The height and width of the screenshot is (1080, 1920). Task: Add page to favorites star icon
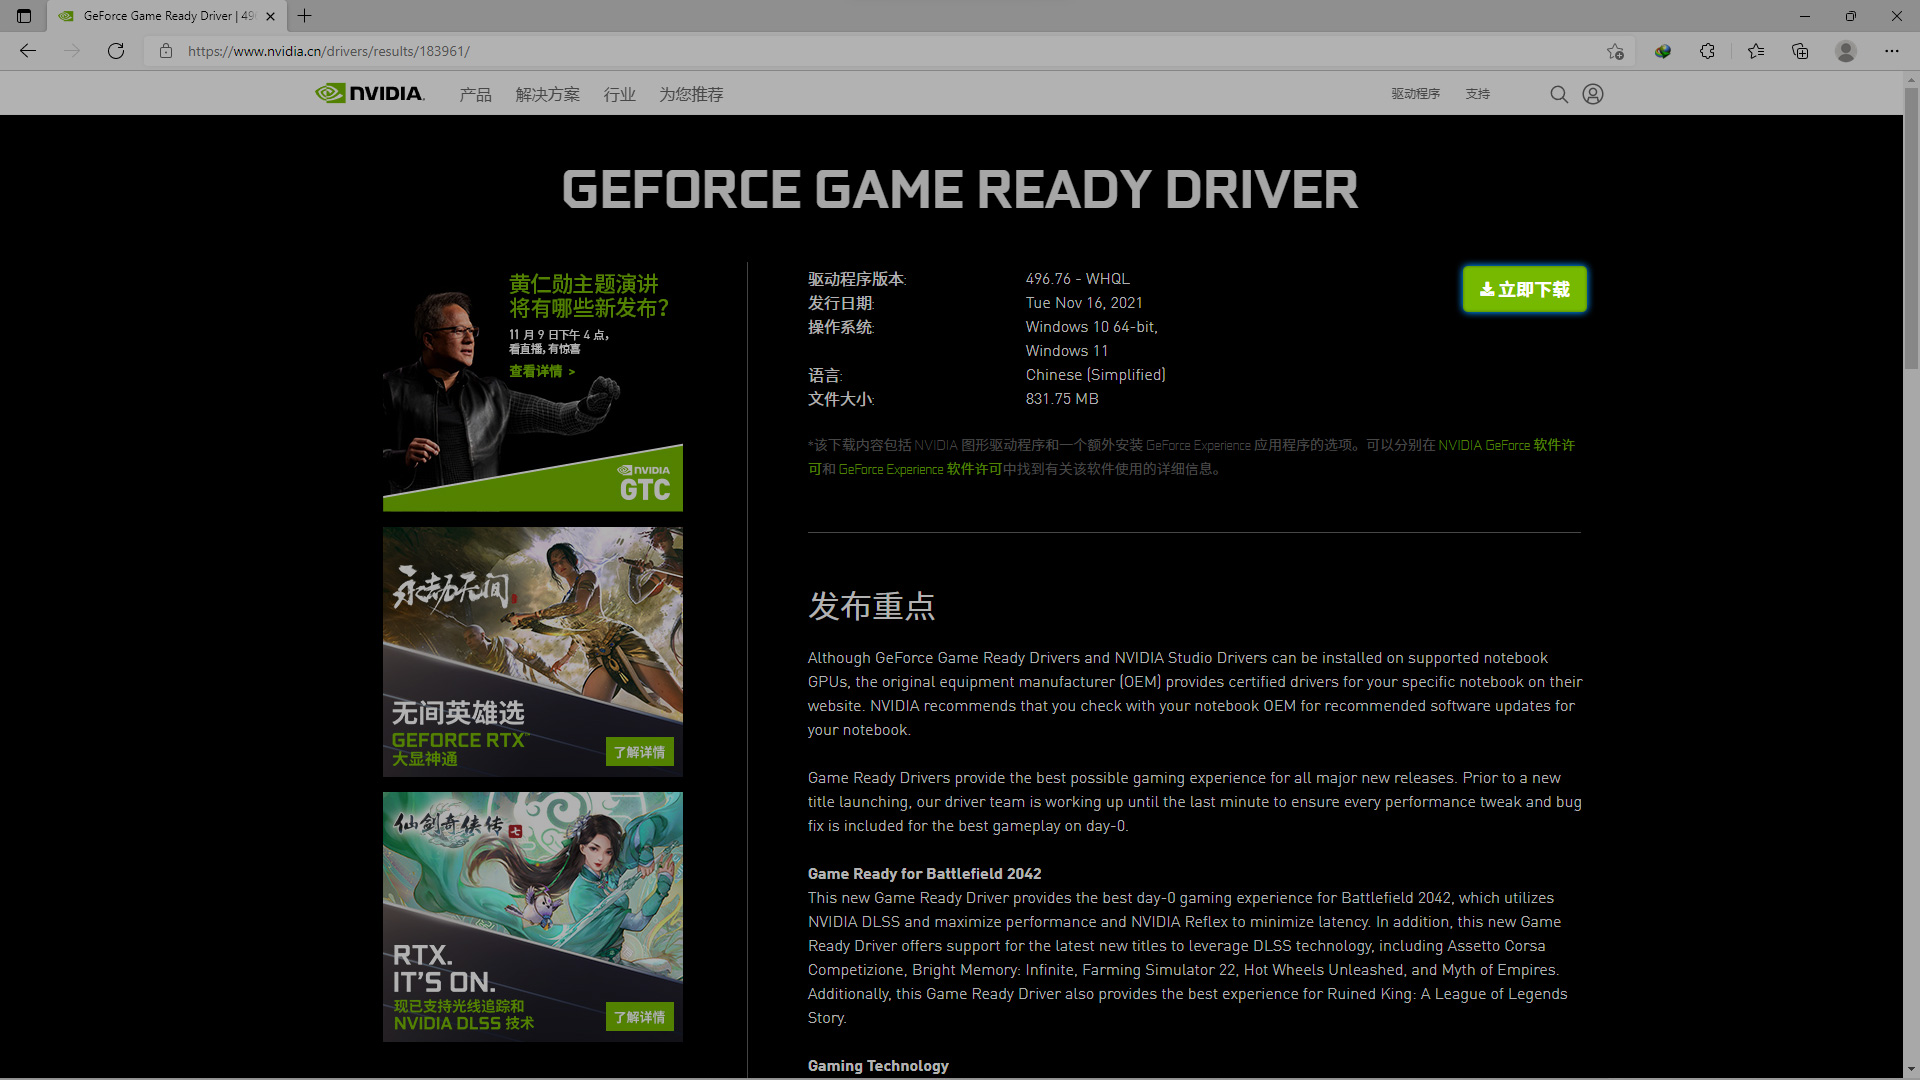click(1615, 51)
